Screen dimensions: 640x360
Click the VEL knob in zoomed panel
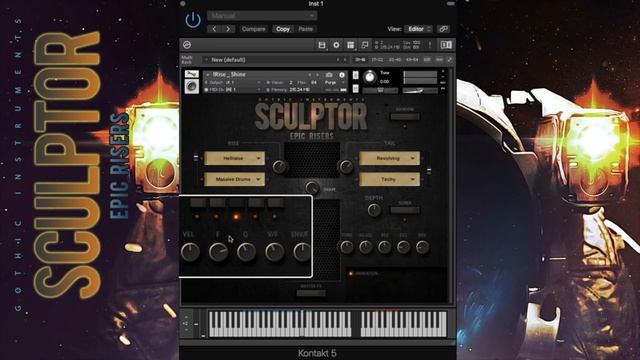pyautogui.click(x=190, y=252)
